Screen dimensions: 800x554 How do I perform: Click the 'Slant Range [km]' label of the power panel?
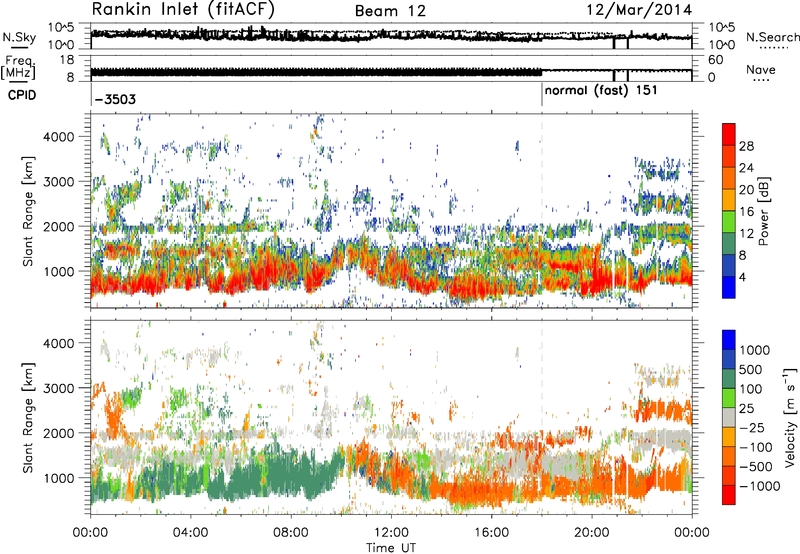pyautogui.click(x=28, y=211)
